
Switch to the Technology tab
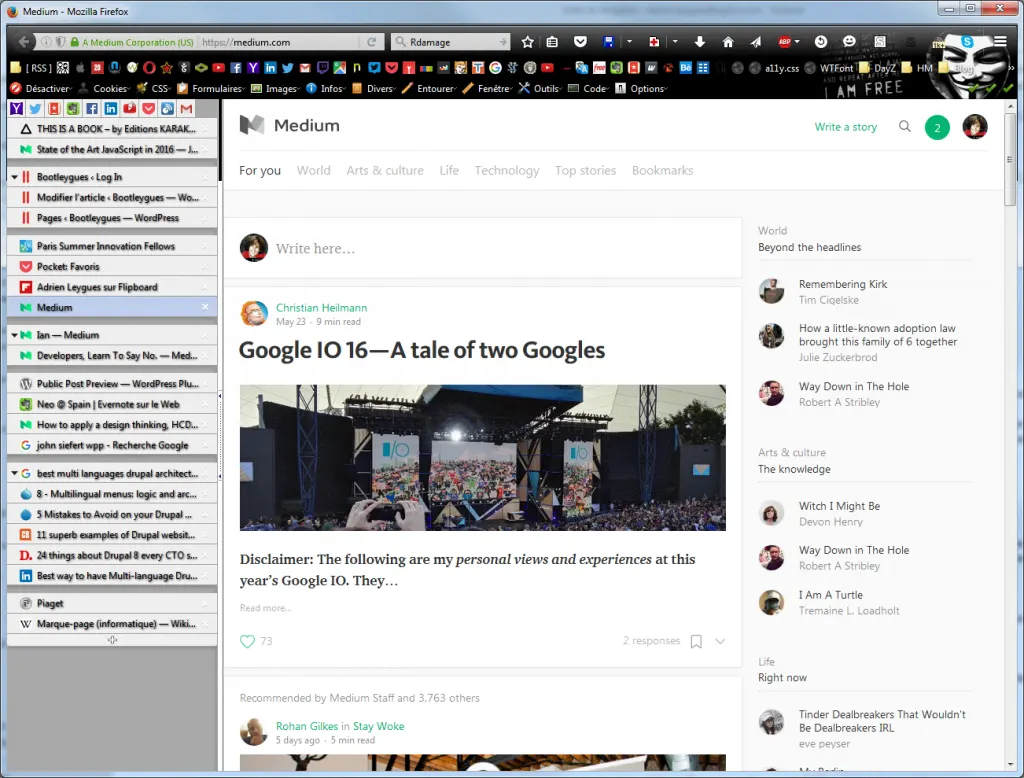(x=507, y=170)
